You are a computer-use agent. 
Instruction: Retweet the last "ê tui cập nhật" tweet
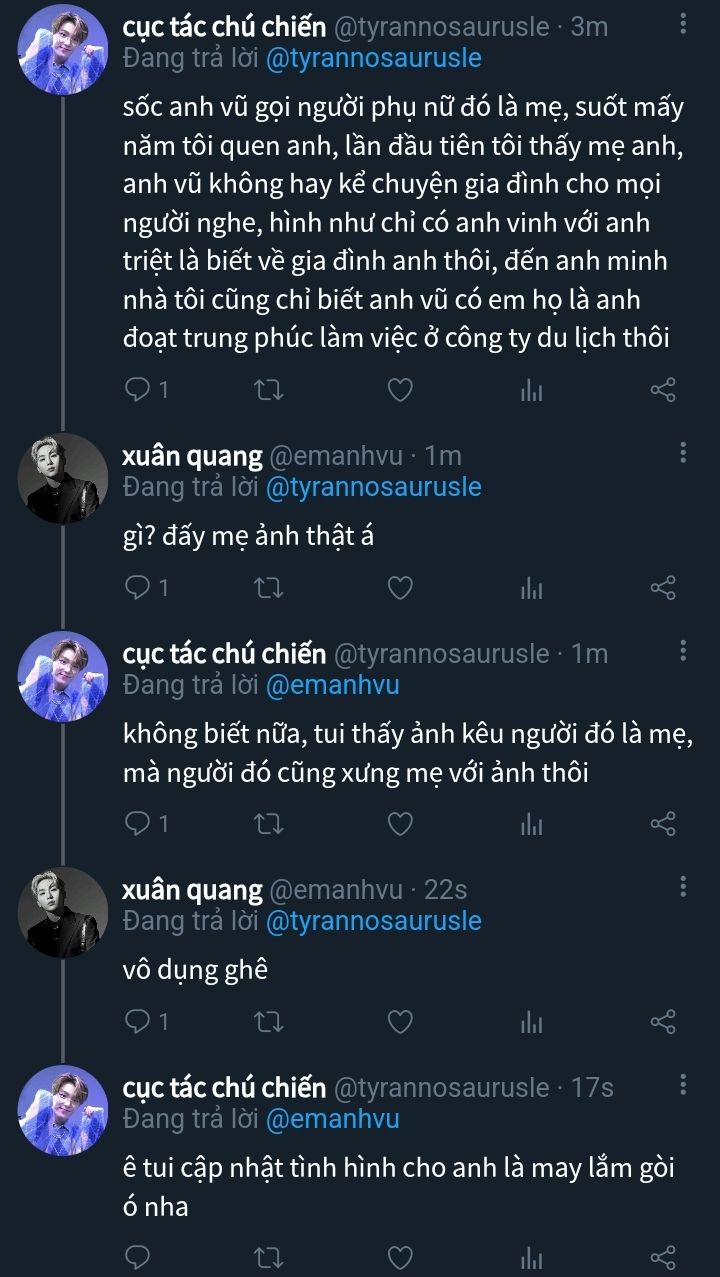point(269,1256)
